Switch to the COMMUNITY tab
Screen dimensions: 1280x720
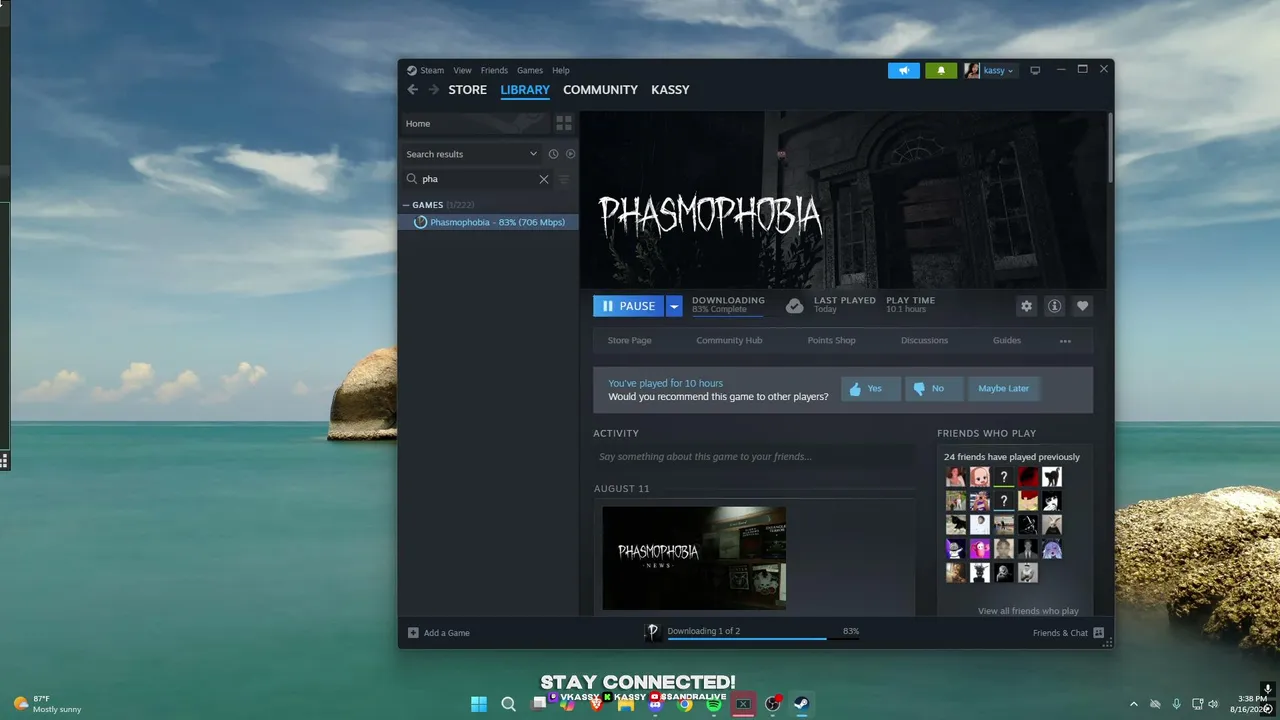600,90
